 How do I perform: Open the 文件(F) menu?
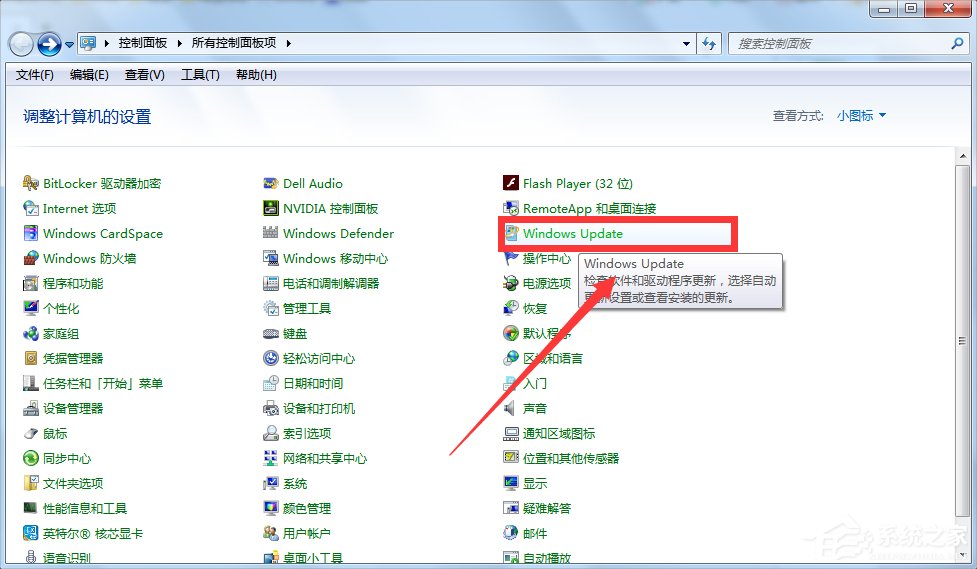(x=35, y=75)
